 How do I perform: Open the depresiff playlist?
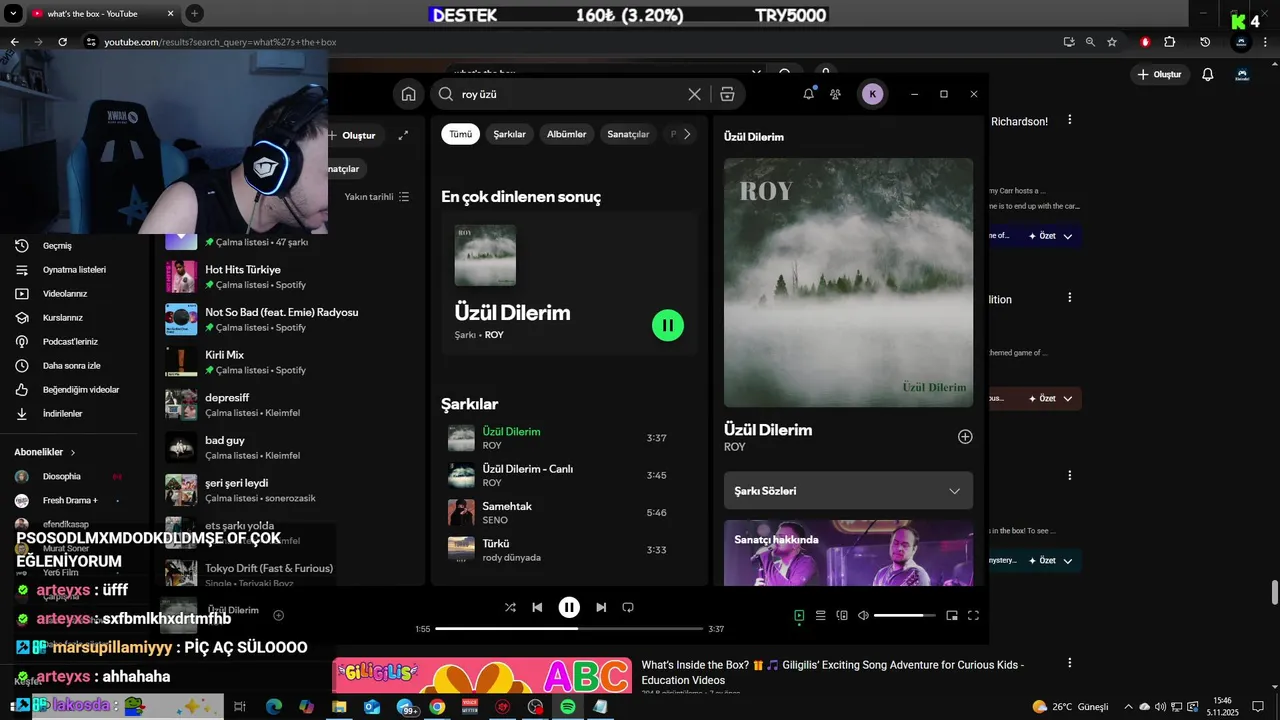(x=290, y=405)
